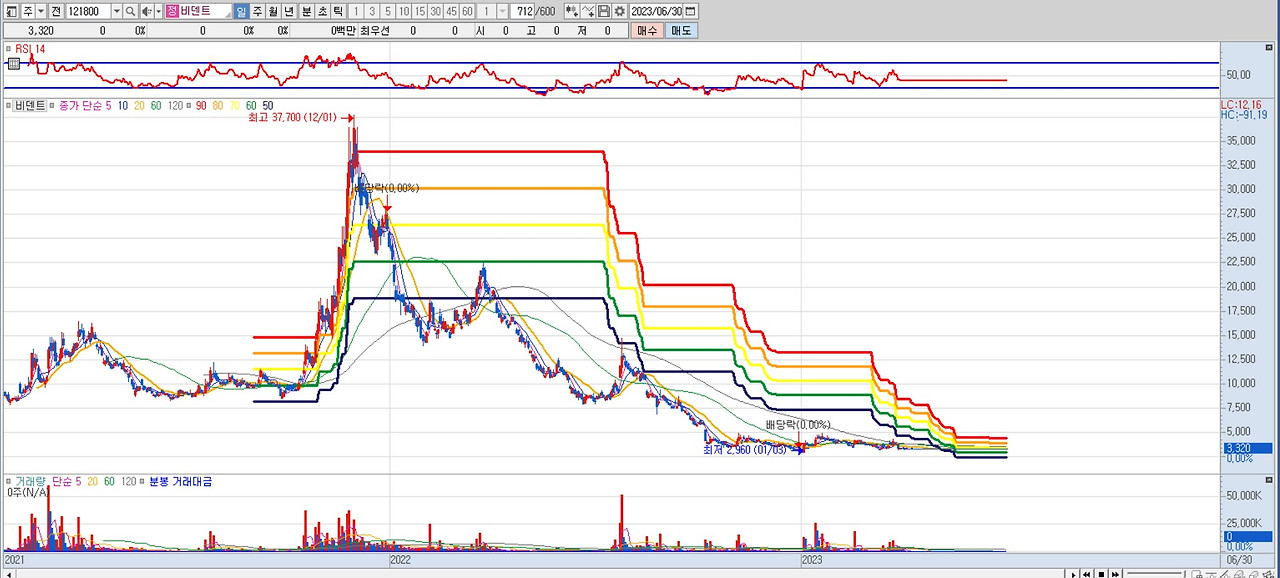Click the 전 button in toolbar
Screen dimensions: 1280x578
(56, 11)
